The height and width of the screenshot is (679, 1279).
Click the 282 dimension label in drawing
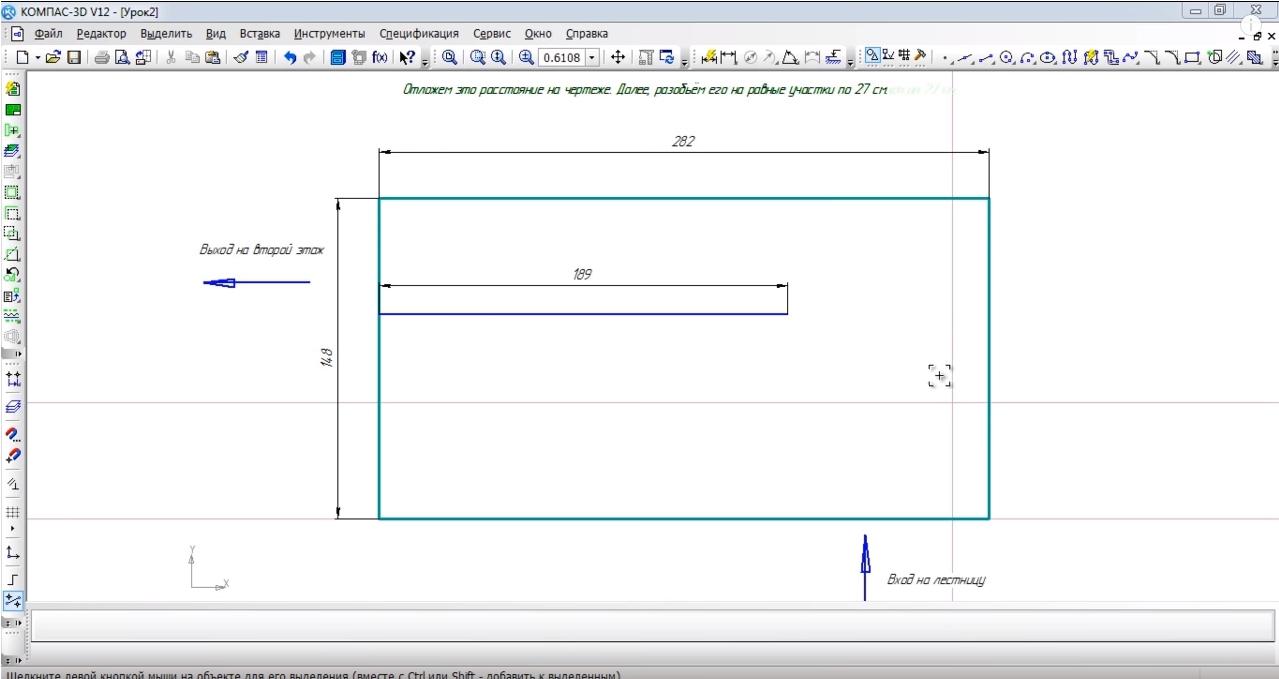pos(683,142)
